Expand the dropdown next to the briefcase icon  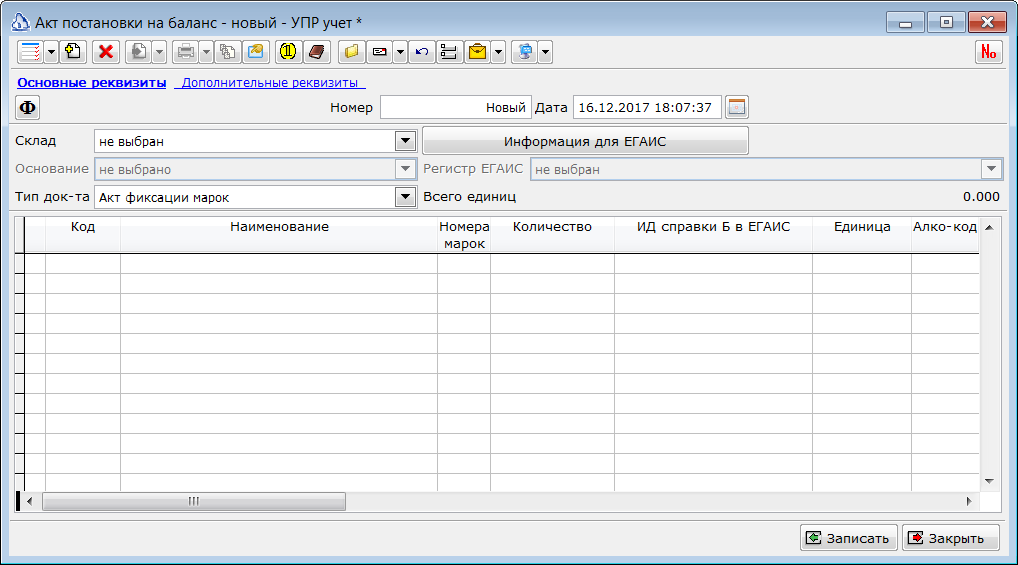(x=498, y=52)
